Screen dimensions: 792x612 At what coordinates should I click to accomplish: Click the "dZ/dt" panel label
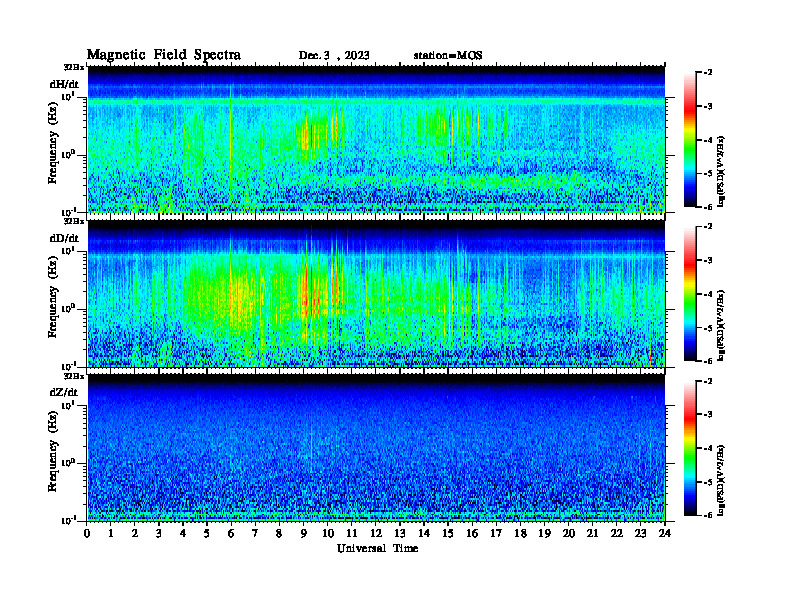coord(64,392)
